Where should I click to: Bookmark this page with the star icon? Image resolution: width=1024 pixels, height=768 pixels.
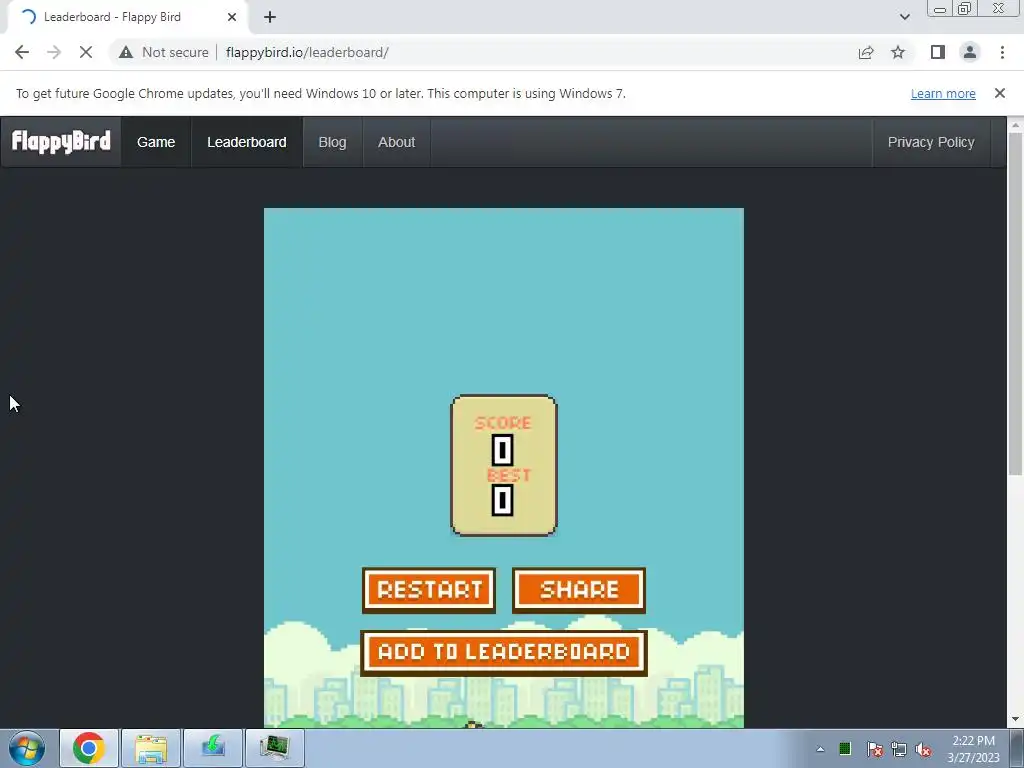[x=898, y=52]
